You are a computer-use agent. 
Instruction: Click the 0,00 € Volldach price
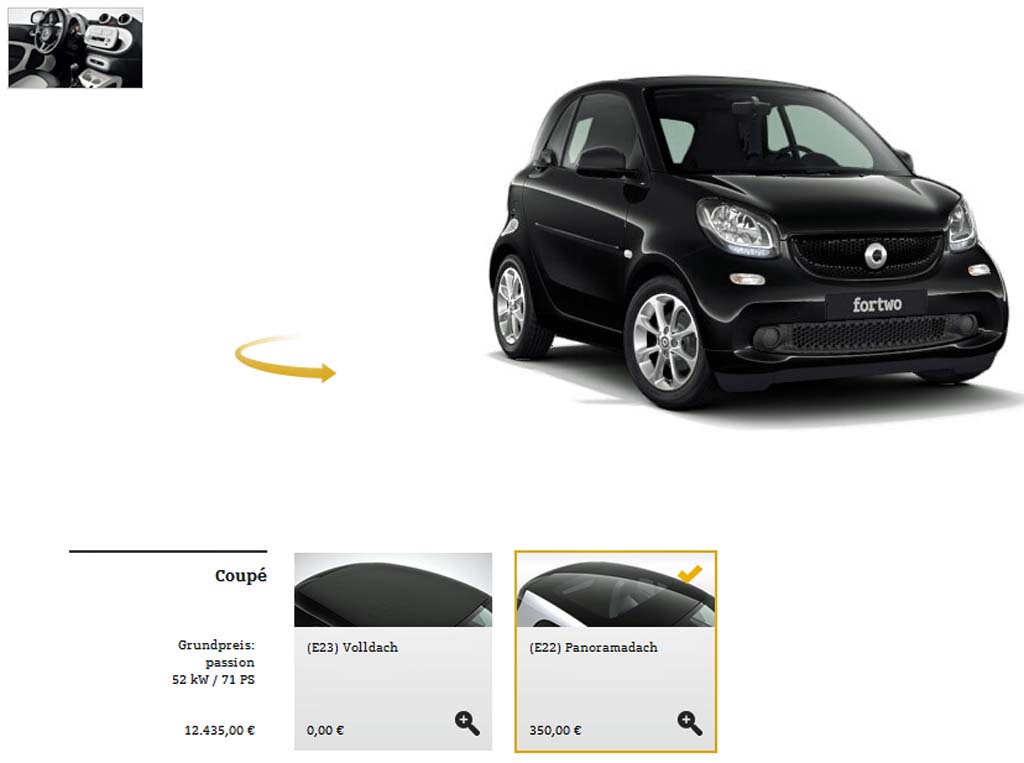[325, 730]
